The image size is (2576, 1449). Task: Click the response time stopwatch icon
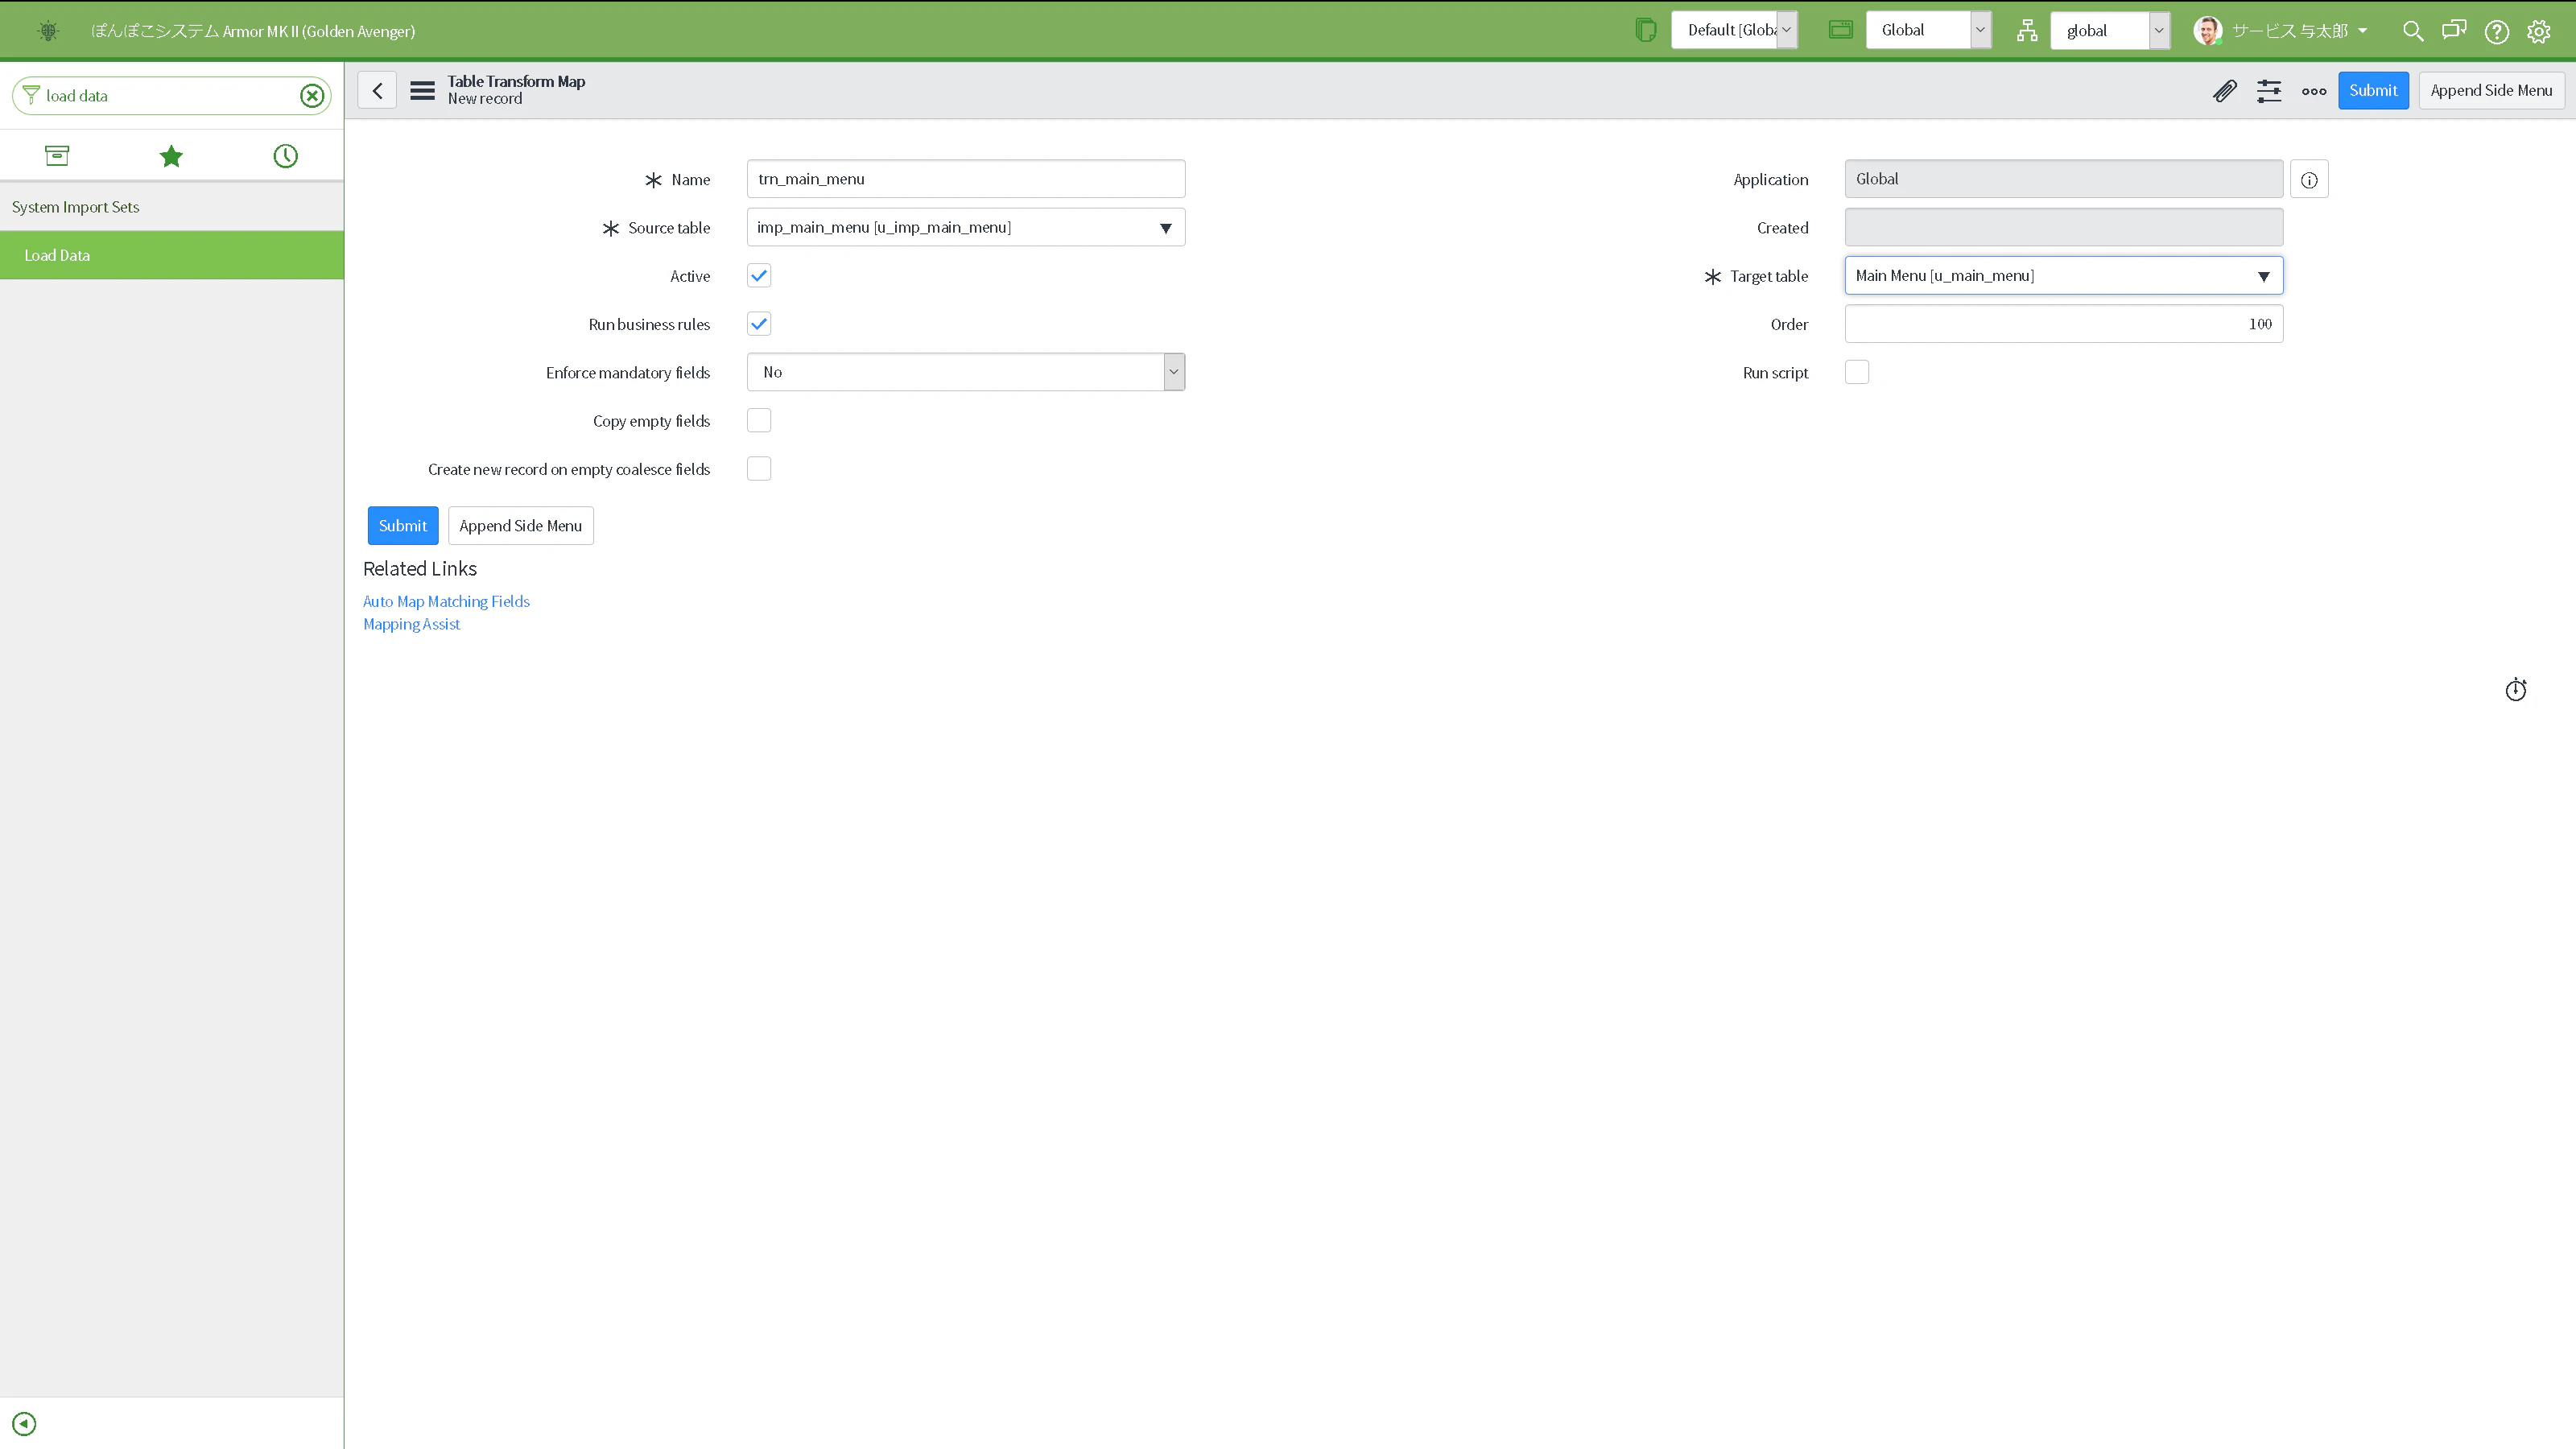click(x=2516, y=690)
